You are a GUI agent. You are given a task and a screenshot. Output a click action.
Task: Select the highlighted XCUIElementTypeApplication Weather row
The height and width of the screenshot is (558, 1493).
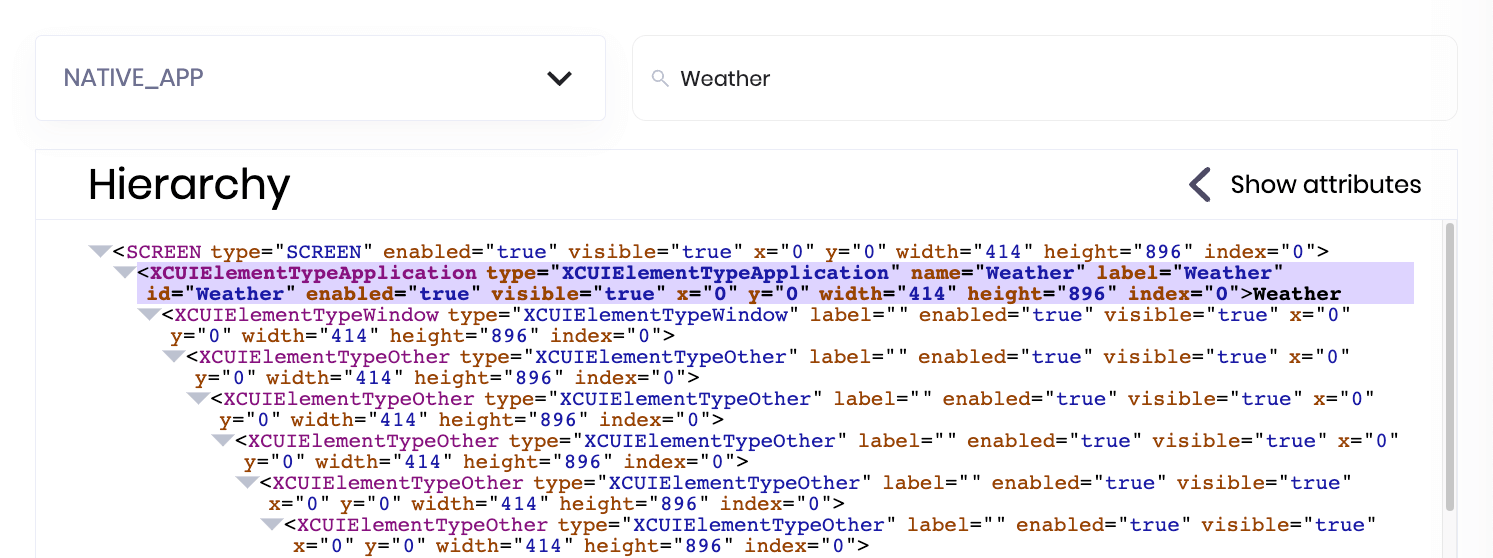click(x=775, y=283)
